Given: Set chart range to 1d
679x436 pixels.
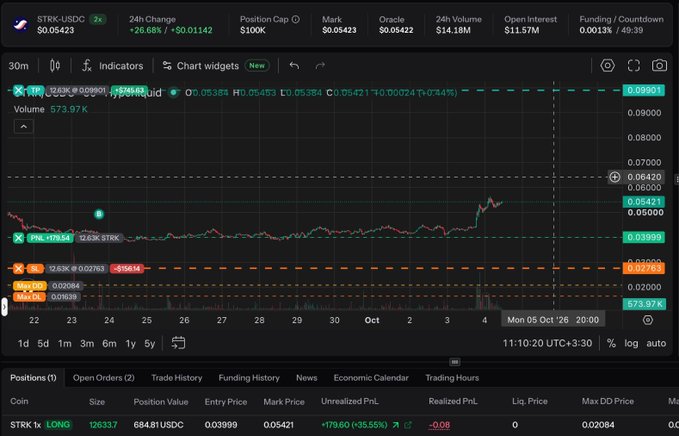Looking at the screenshot, I should (x=23, y=343).
